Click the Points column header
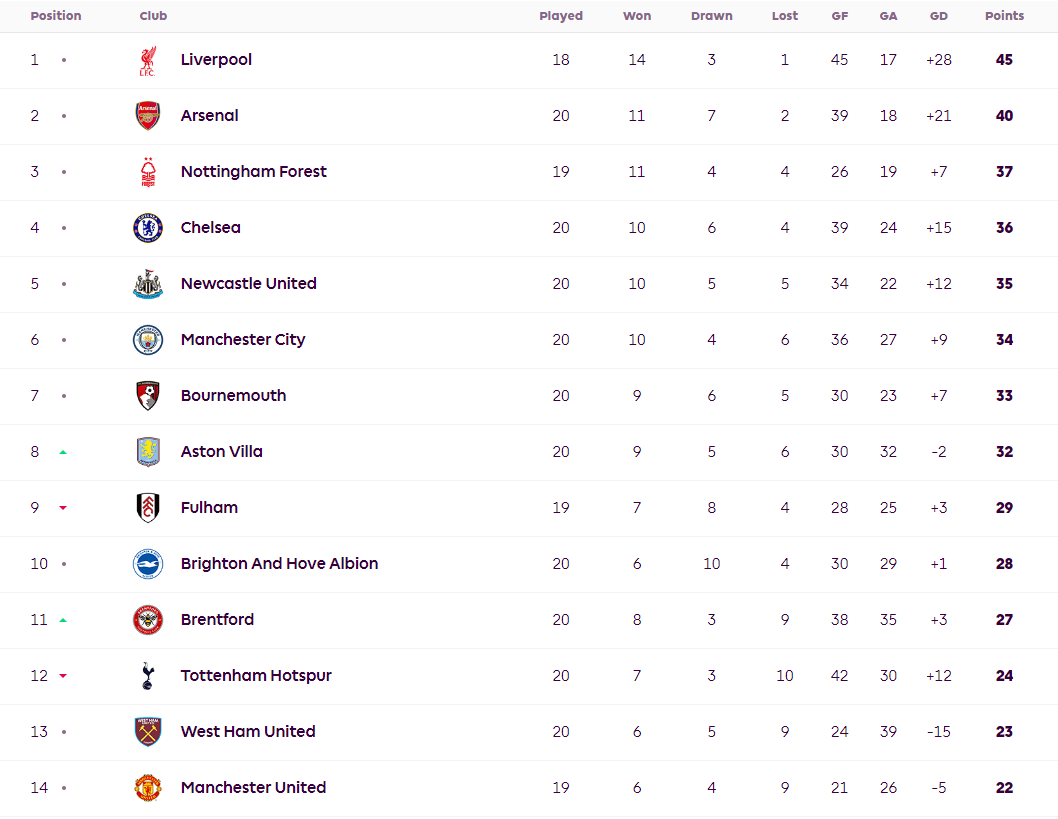 coord(1004,16)
